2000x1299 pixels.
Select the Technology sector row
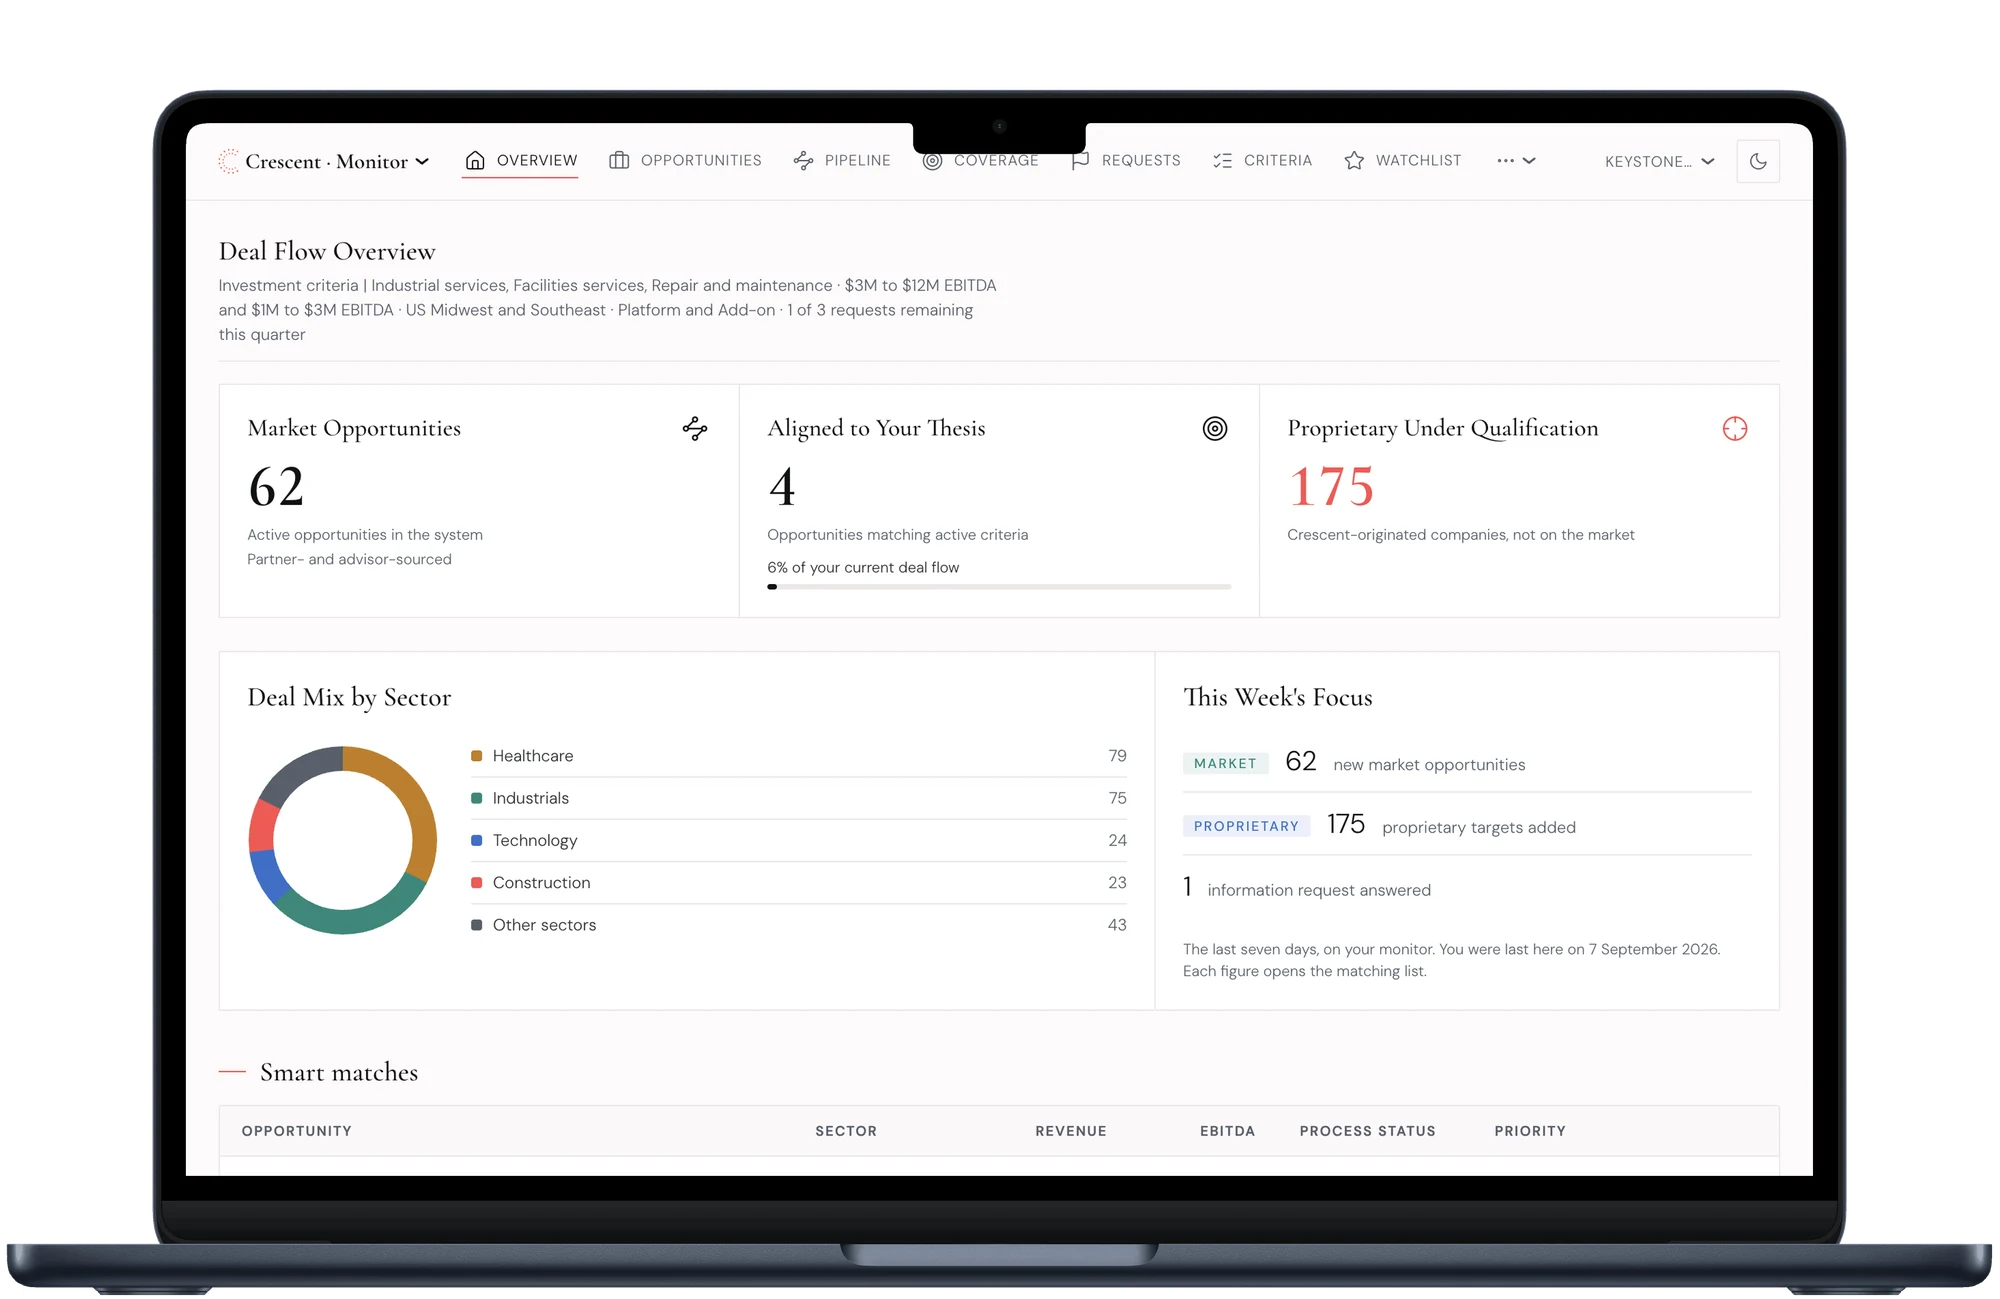tap(799, 841)
